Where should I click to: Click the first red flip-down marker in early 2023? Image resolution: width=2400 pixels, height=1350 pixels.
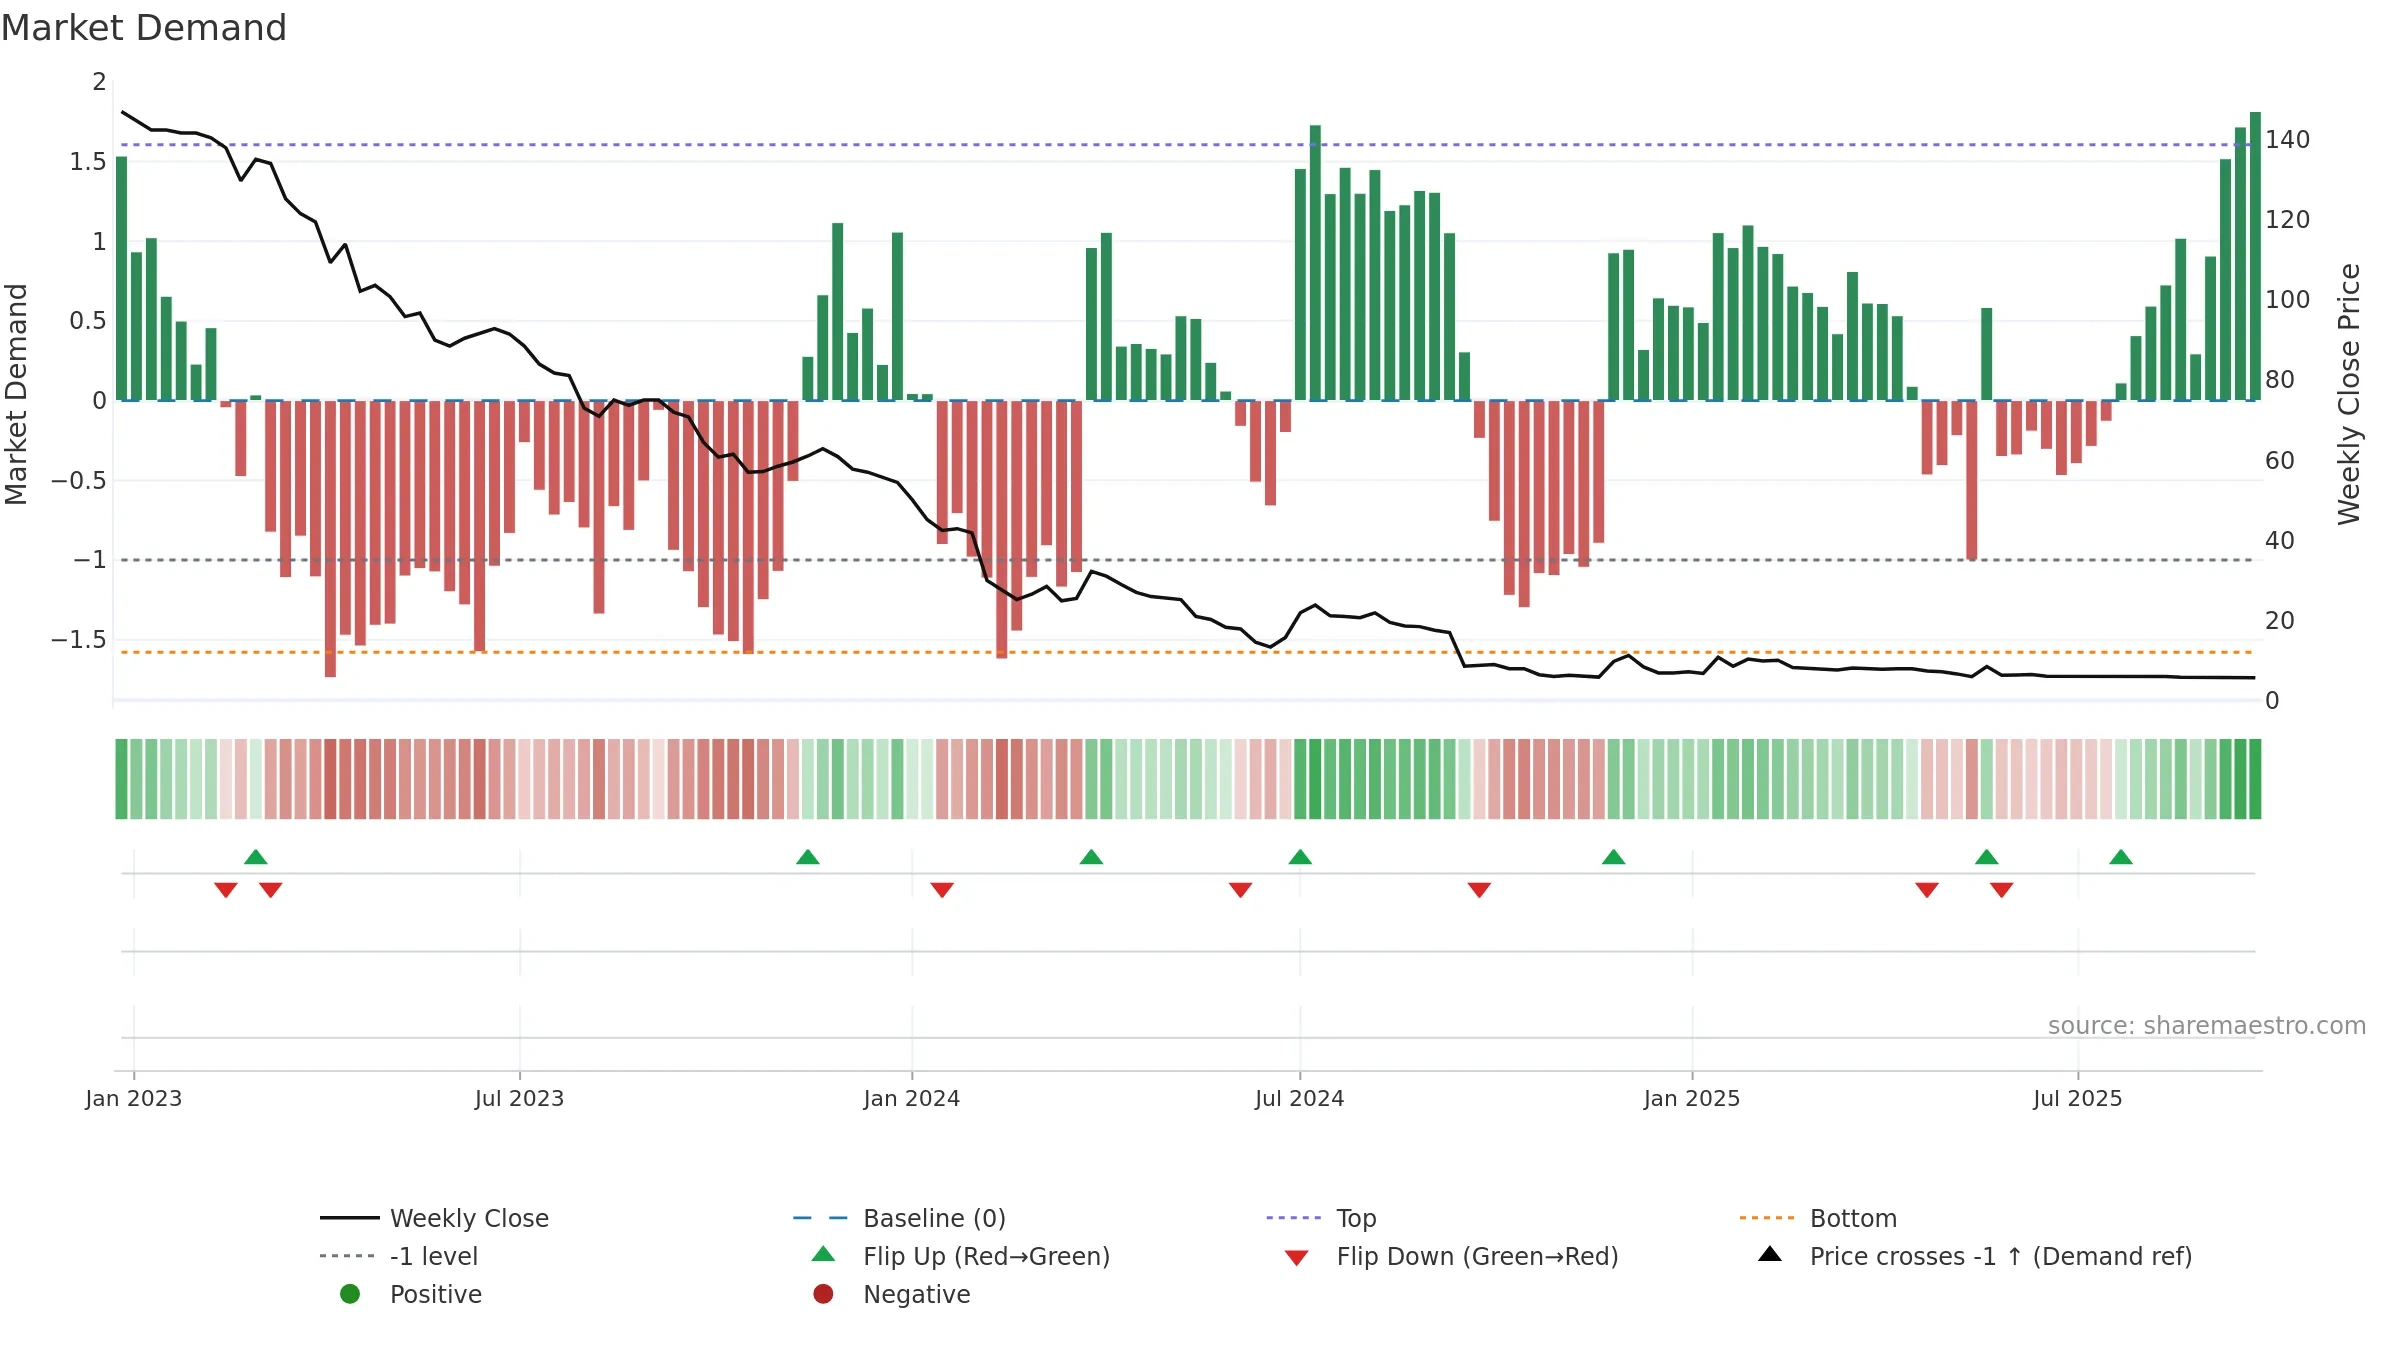226,890
